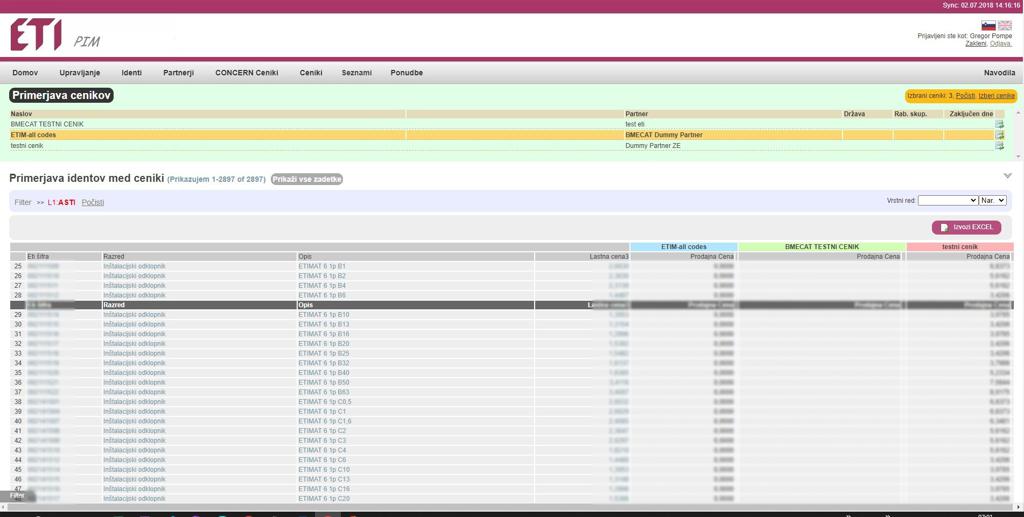Click row icon for ETIM-all codes
The width and height of the screenshot is (1024, 517).
(999, 135)
